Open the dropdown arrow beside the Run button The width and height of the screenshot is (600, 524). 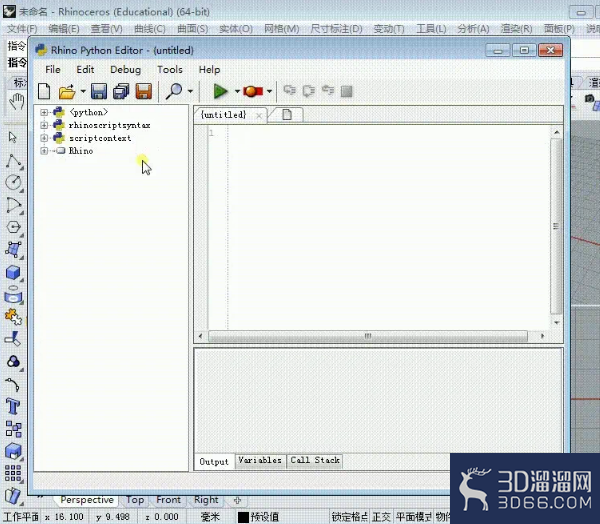click(x=237, y=91)
